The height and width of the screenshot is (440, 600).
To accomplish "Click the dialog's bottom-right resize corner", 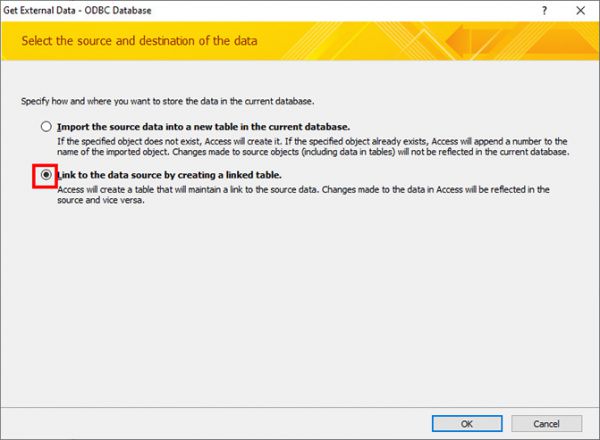I will point(595,435).
